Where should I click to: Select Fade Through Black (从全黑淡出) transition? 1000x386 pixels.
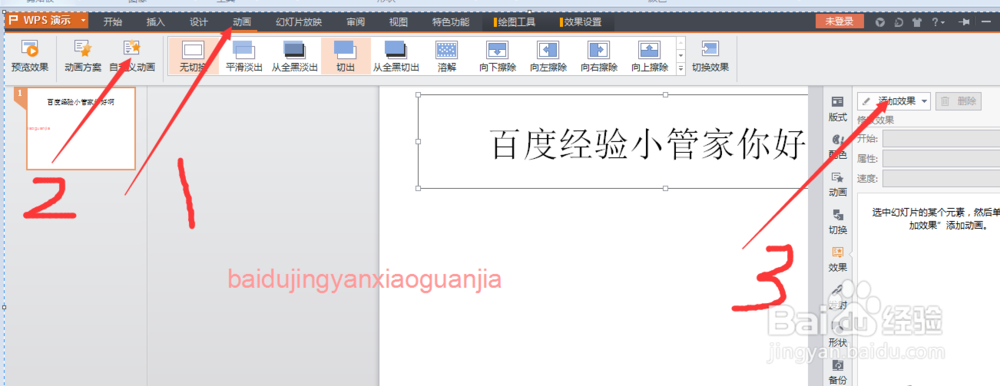click(x=294, y=56)
